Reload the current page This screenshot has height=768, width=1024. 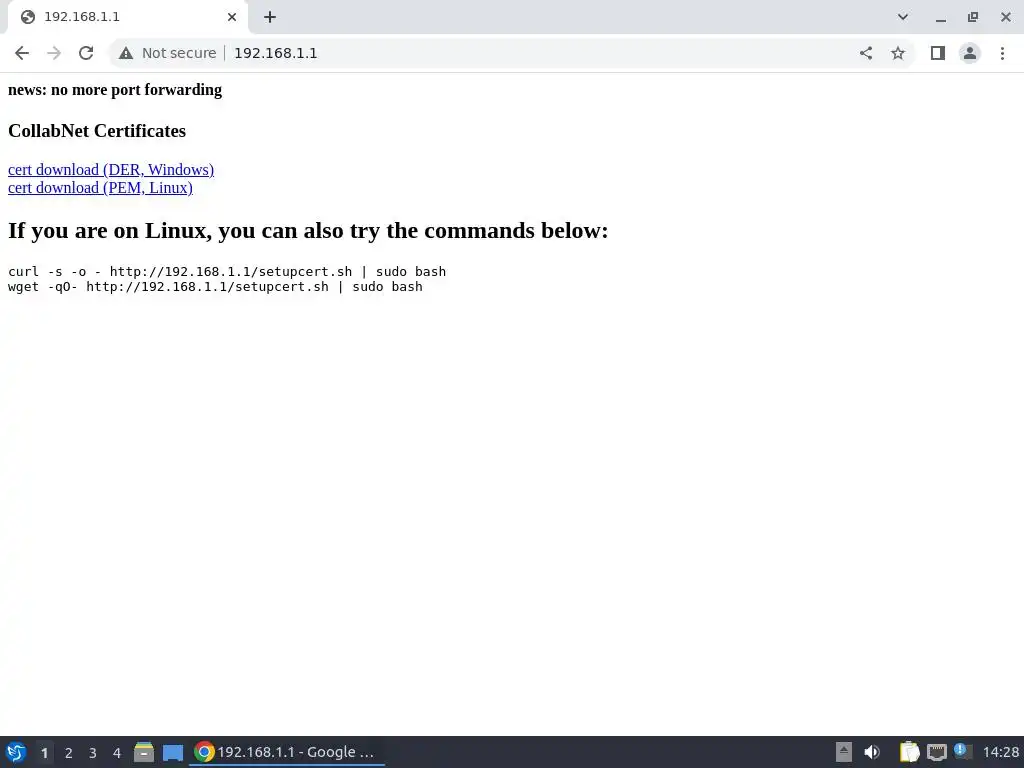coord(86,53)
